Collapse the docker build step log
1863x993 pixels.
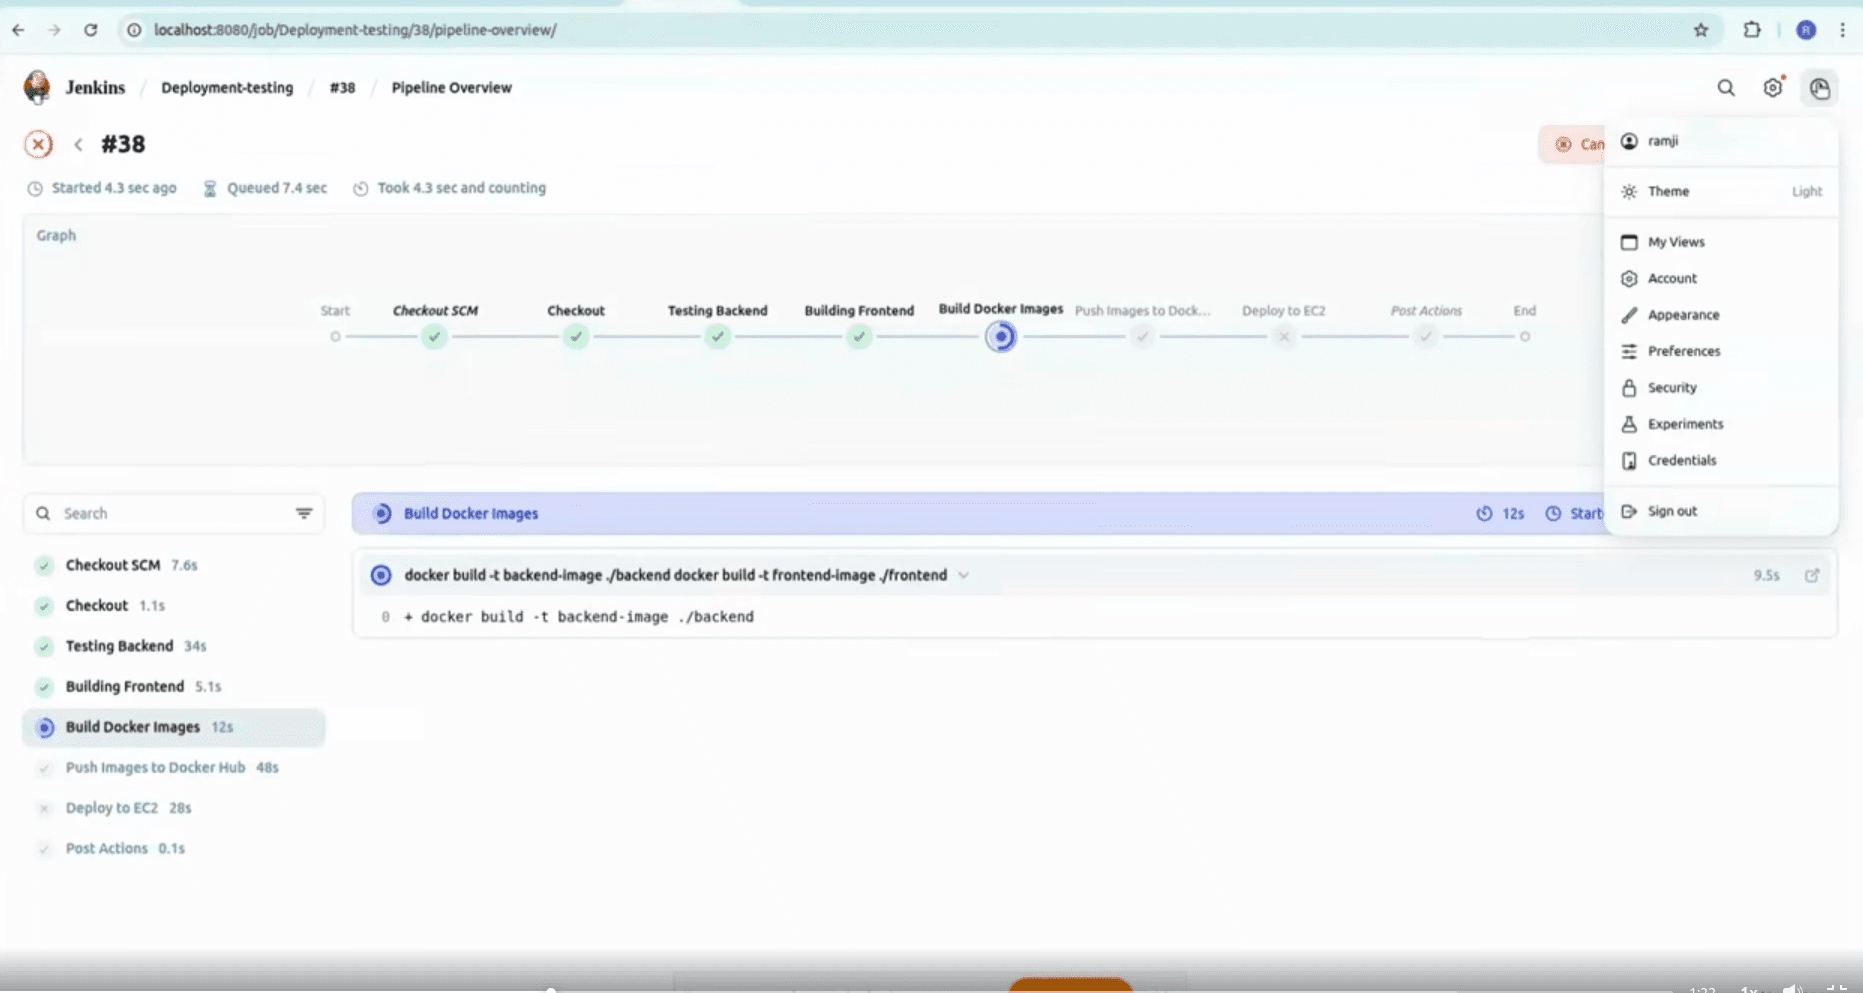pyautogui.click(x=963, y=575)
